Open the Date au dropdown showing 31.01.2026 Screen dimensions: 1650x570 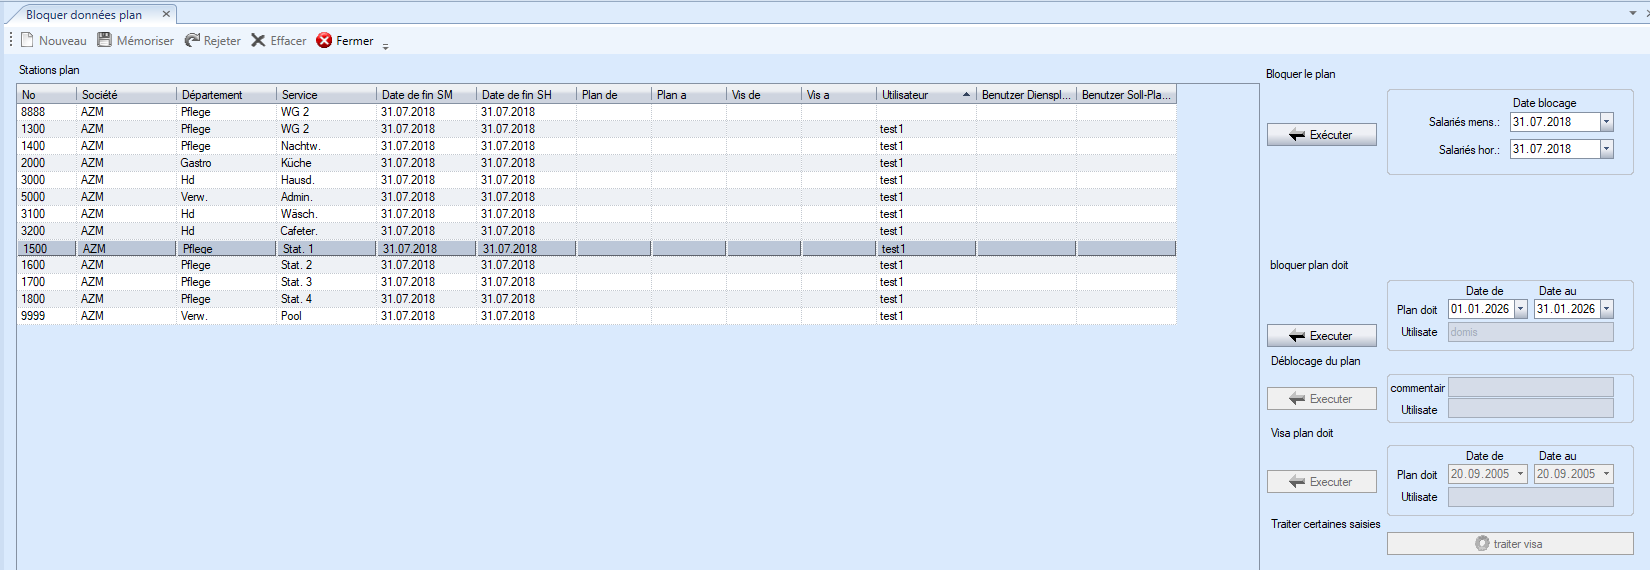coord(1606,309)
